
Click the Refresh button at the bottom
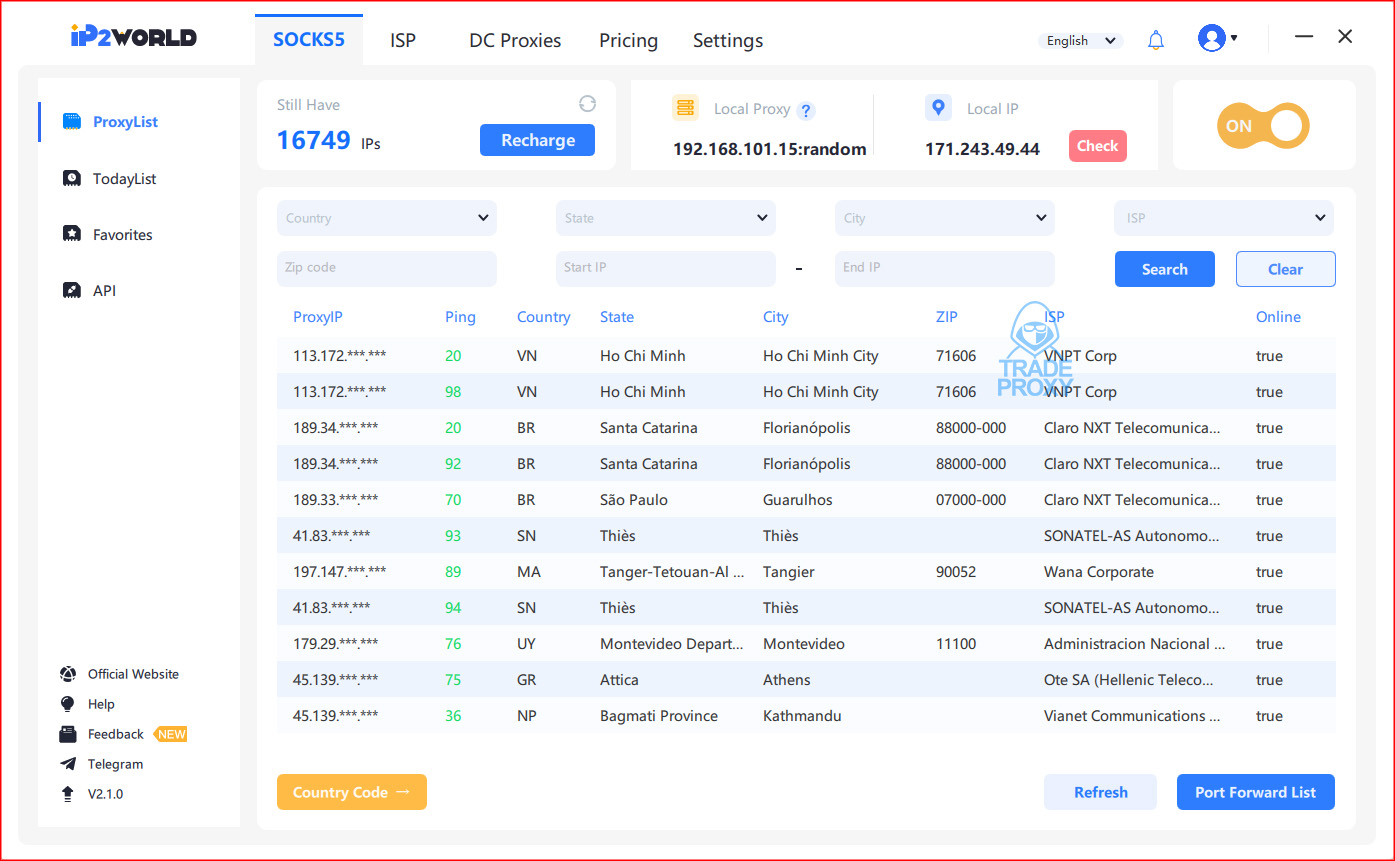click(1100, 792)
